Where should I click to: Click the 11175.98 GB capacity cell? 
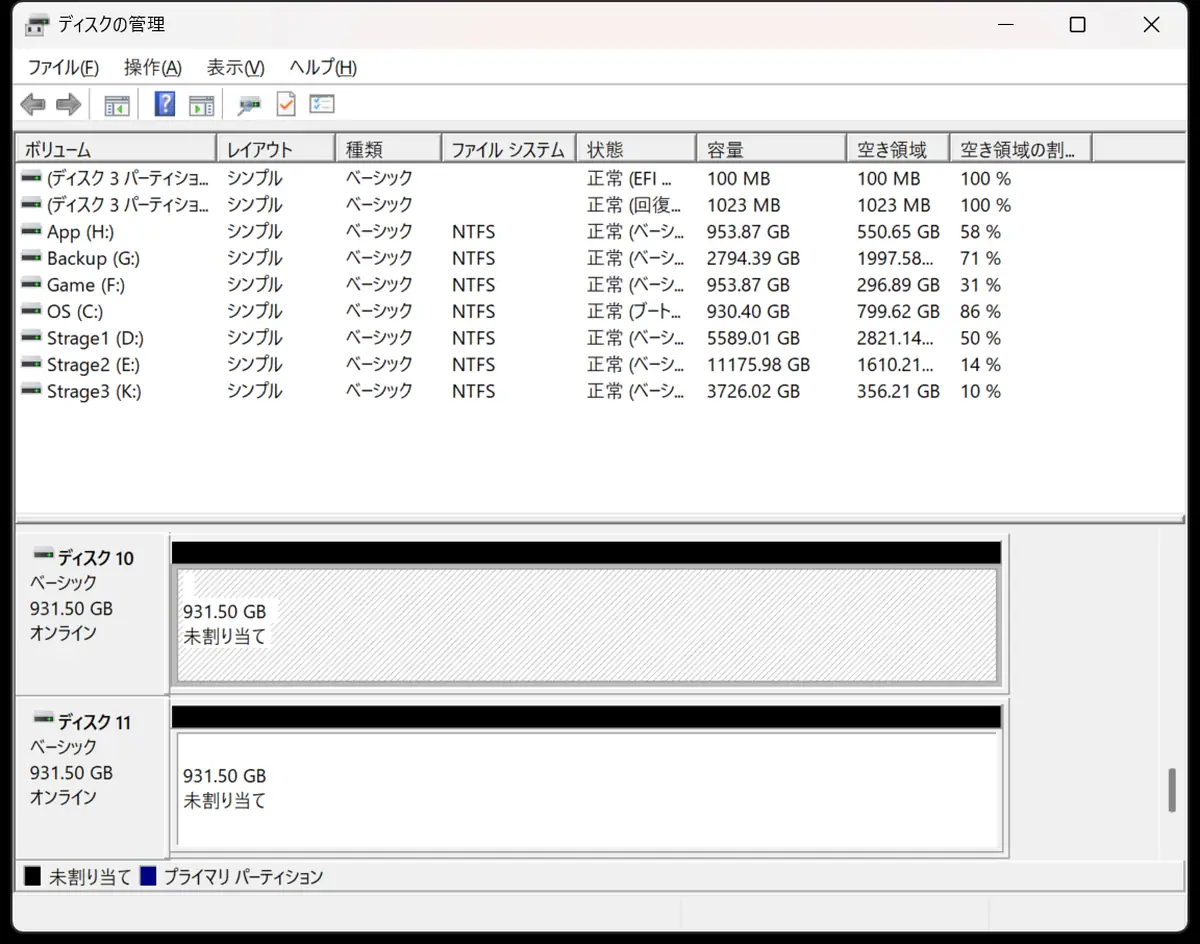tap(758, 365)
